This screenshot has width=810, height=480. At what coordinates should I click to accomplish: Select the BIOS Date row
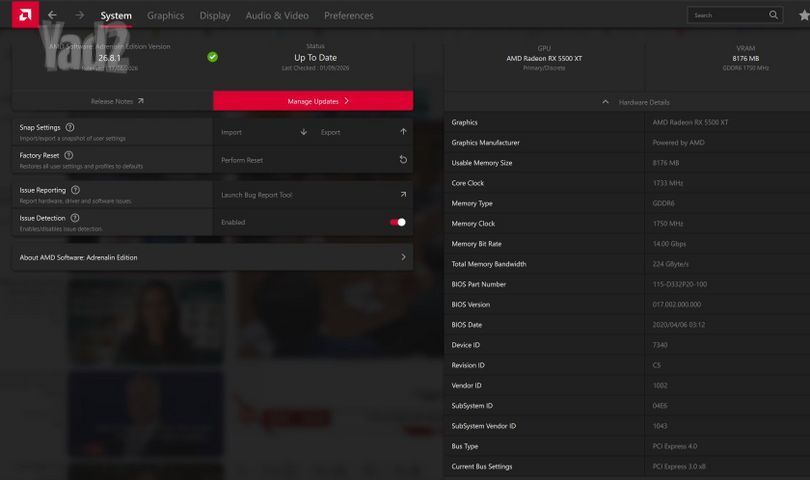click(627, 324)
